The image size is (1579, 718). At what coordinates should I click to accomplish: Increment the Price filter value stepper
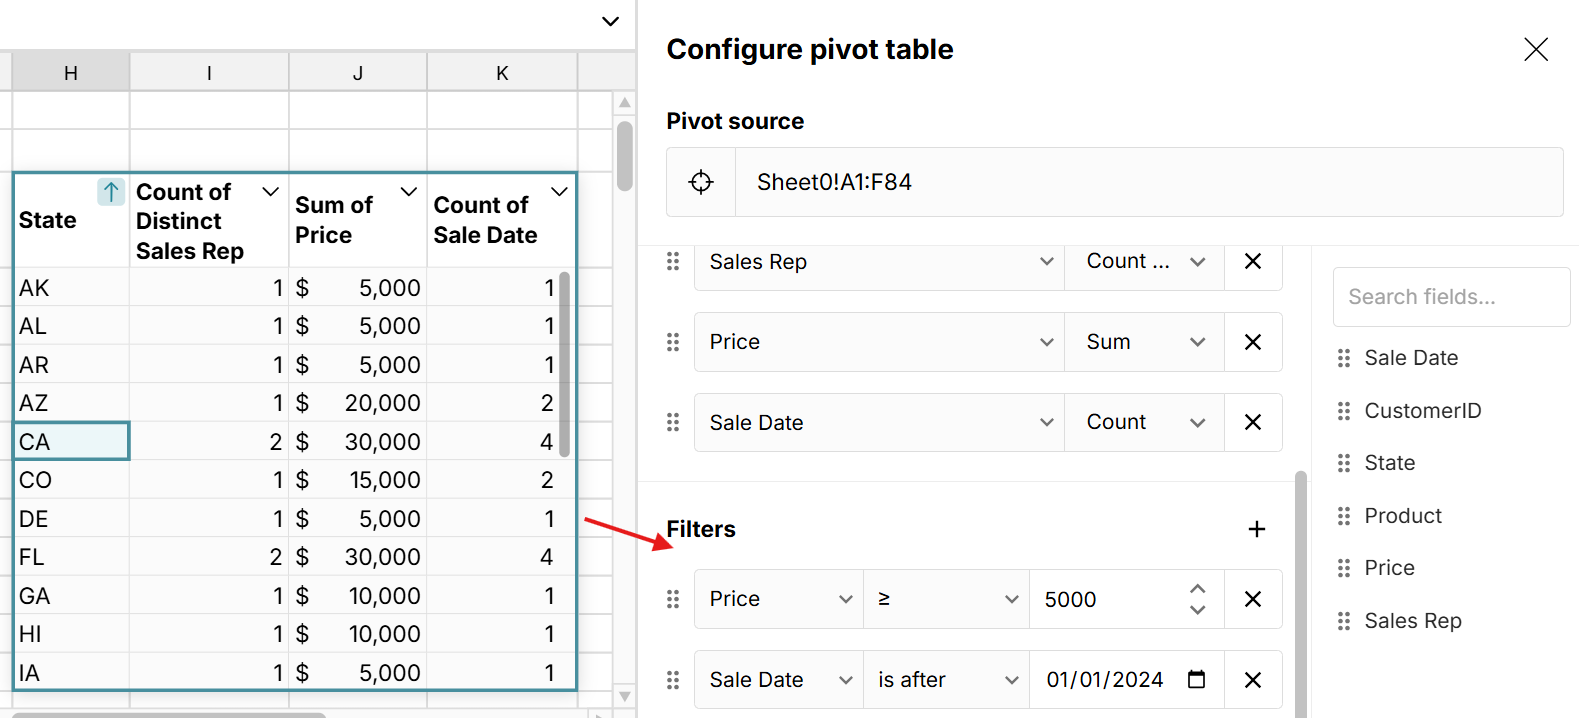[1197, 589]
